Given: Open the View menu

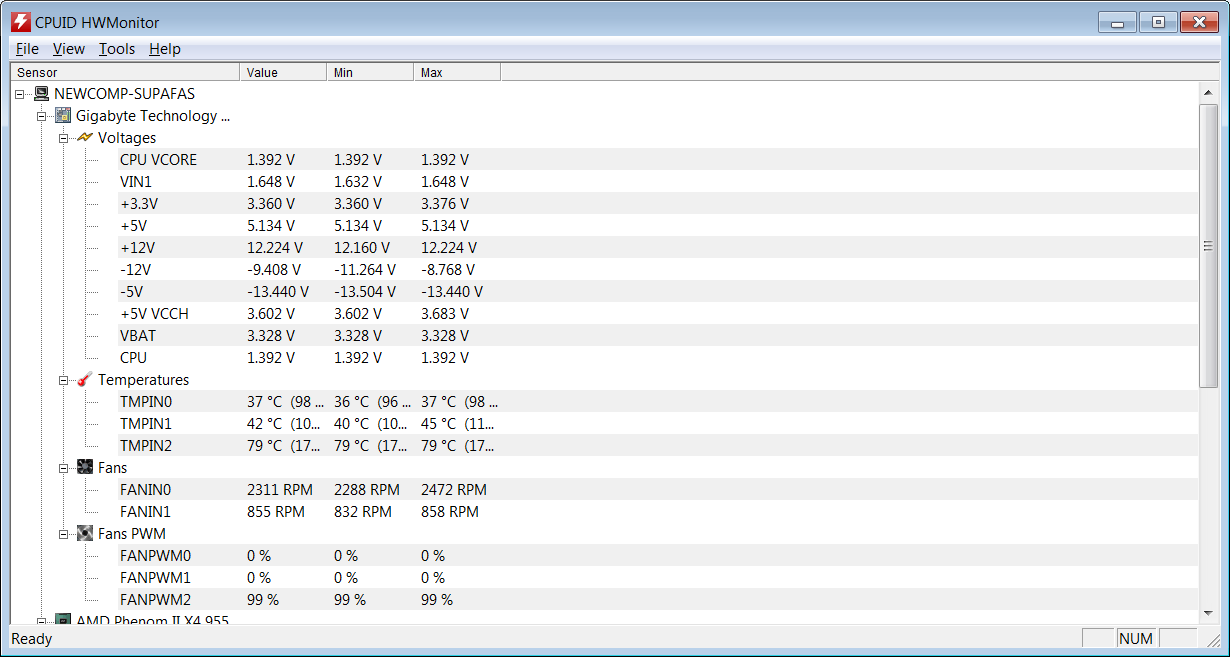Looking at the screenshot, I should [x=69, y=49].
